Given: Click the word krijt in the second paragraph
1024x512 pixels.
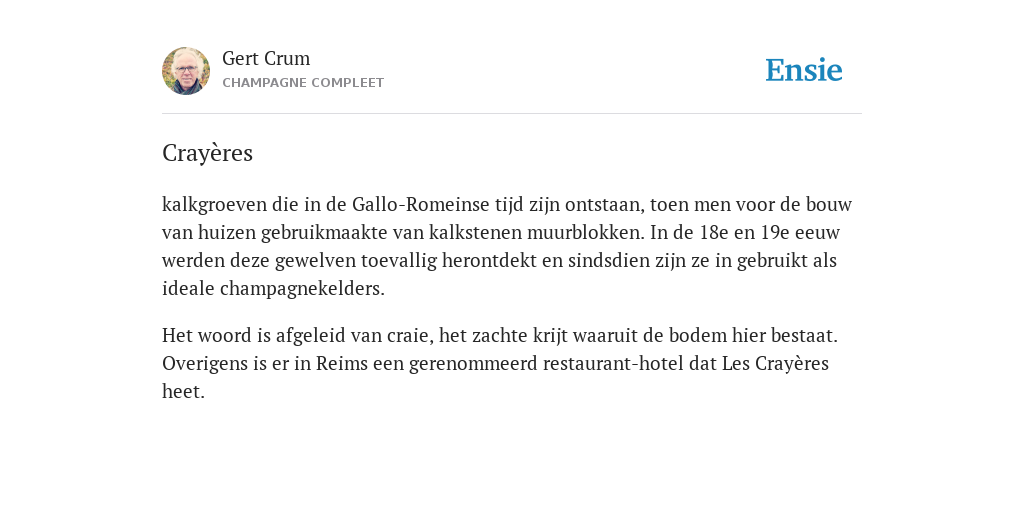Looking at the screenshot, I should (x=551, y=336).
